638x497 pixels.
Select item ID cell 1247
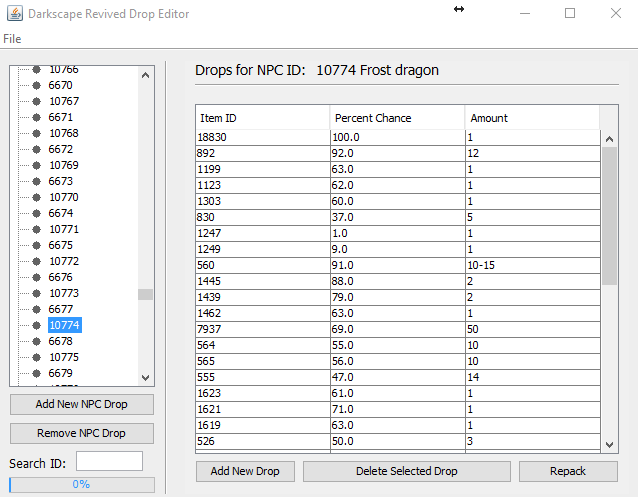pos(263,233)
